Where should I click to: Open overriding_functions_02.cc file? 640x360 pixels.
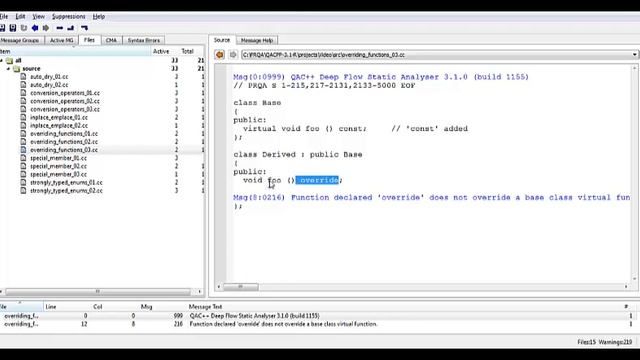point(64,142)
